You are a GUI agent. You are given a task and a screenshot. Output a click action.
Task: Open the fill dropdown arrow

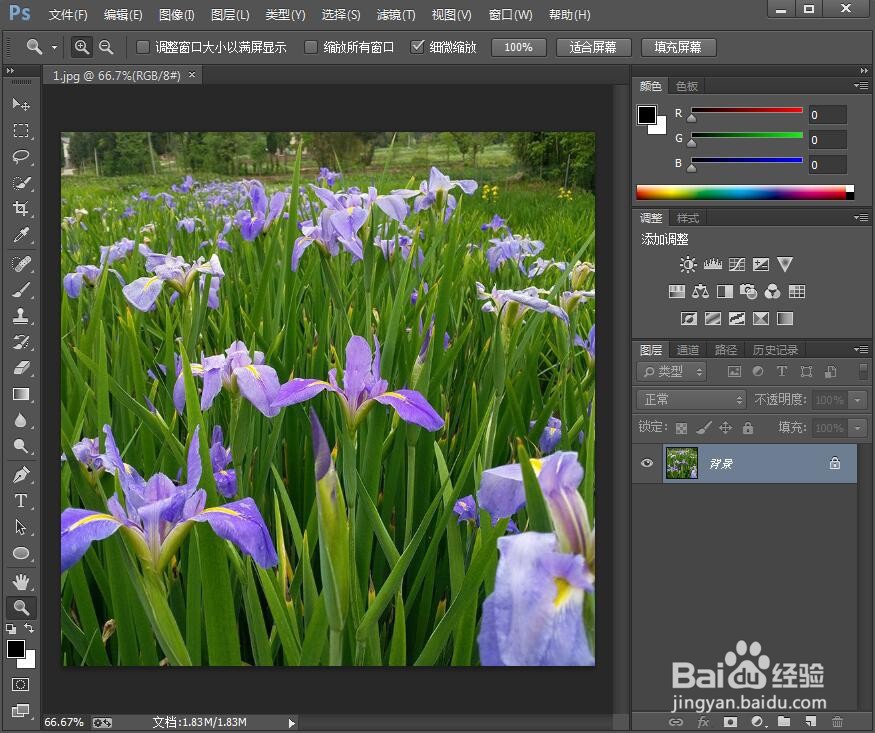point(857,428)
